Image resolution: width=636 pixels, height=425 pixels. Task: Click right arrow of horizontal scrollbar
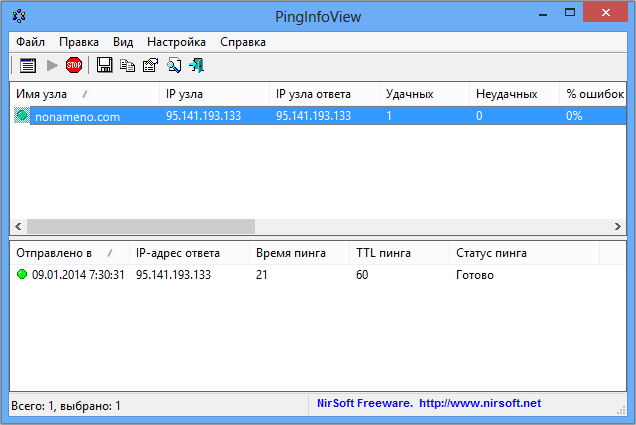[617, 226]
